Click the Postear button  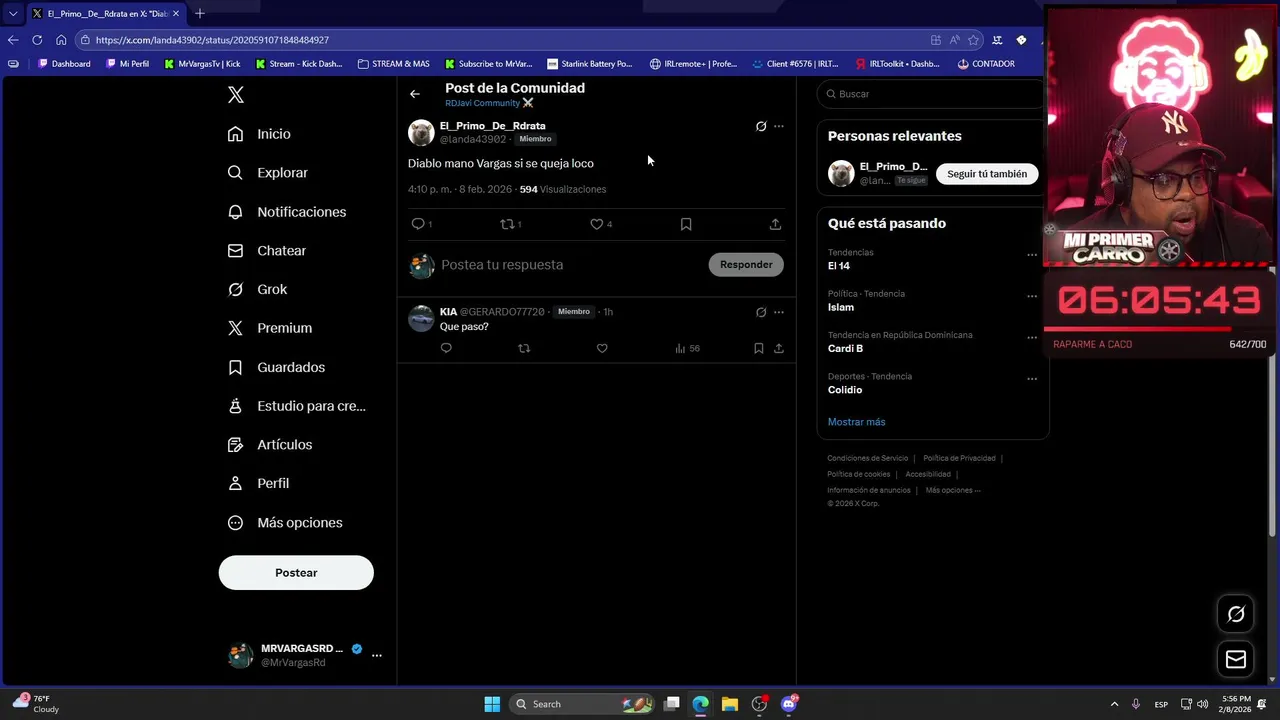pos(296,573)
